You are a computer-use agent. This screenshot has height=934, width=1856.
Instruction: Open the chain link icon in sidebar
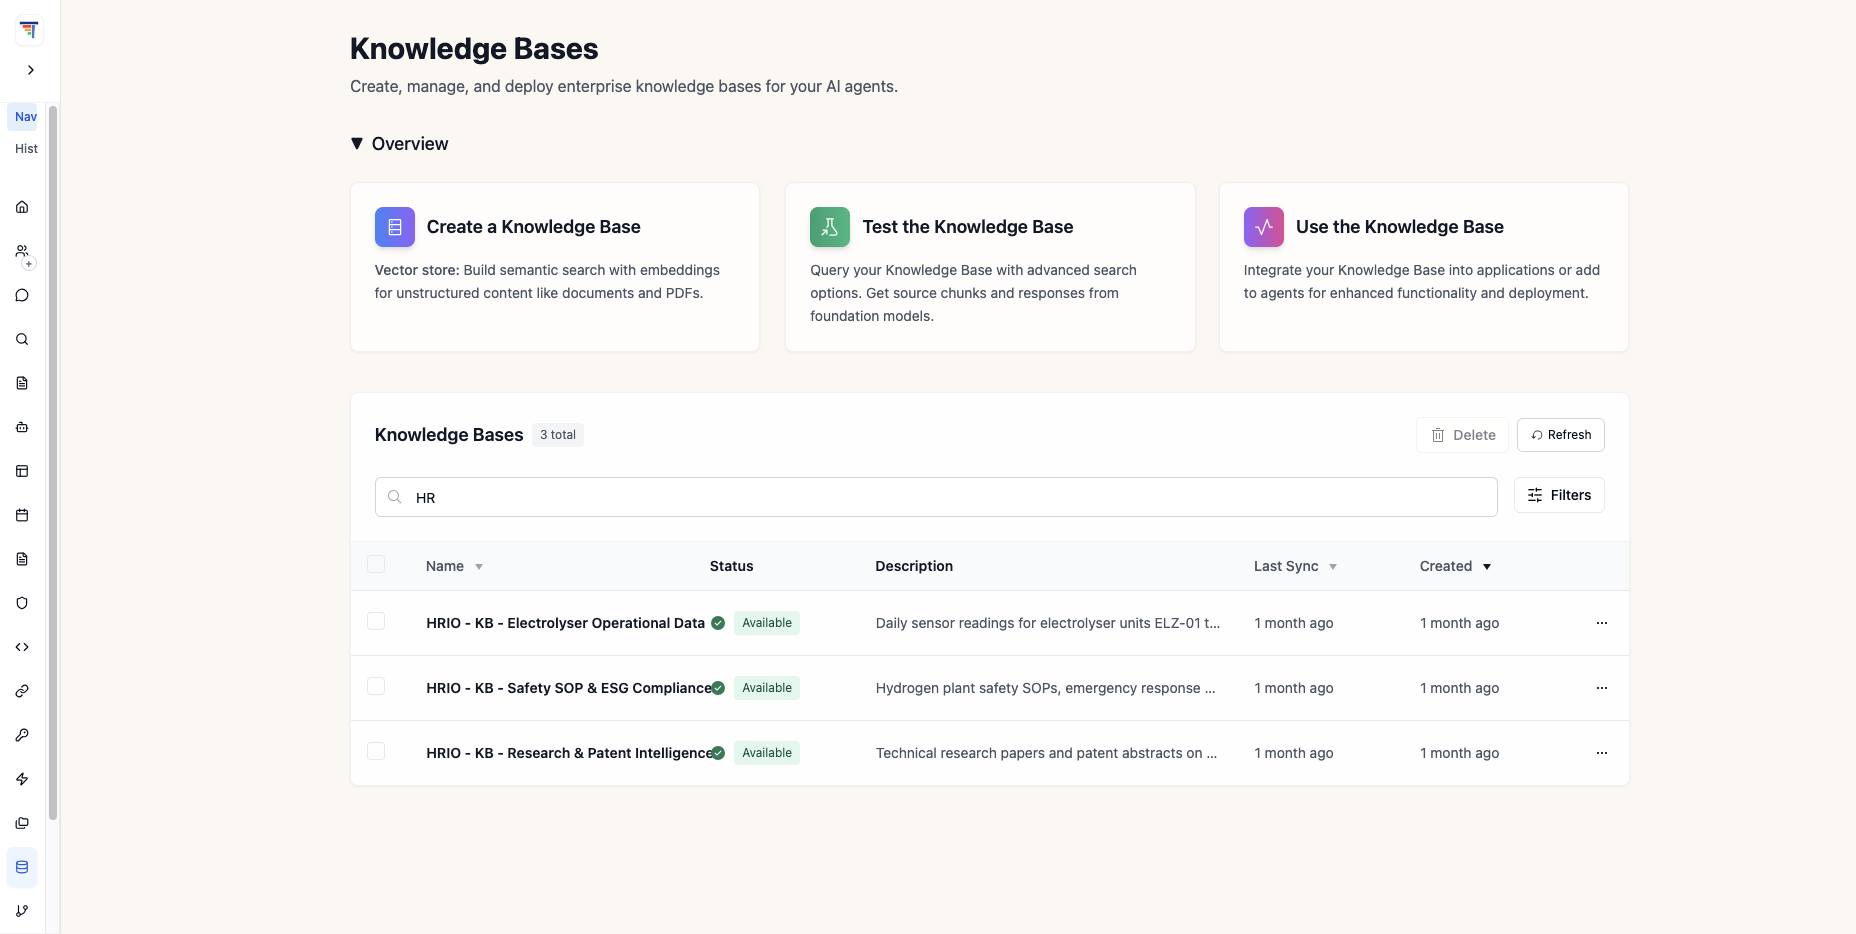(x=22, y=691)
